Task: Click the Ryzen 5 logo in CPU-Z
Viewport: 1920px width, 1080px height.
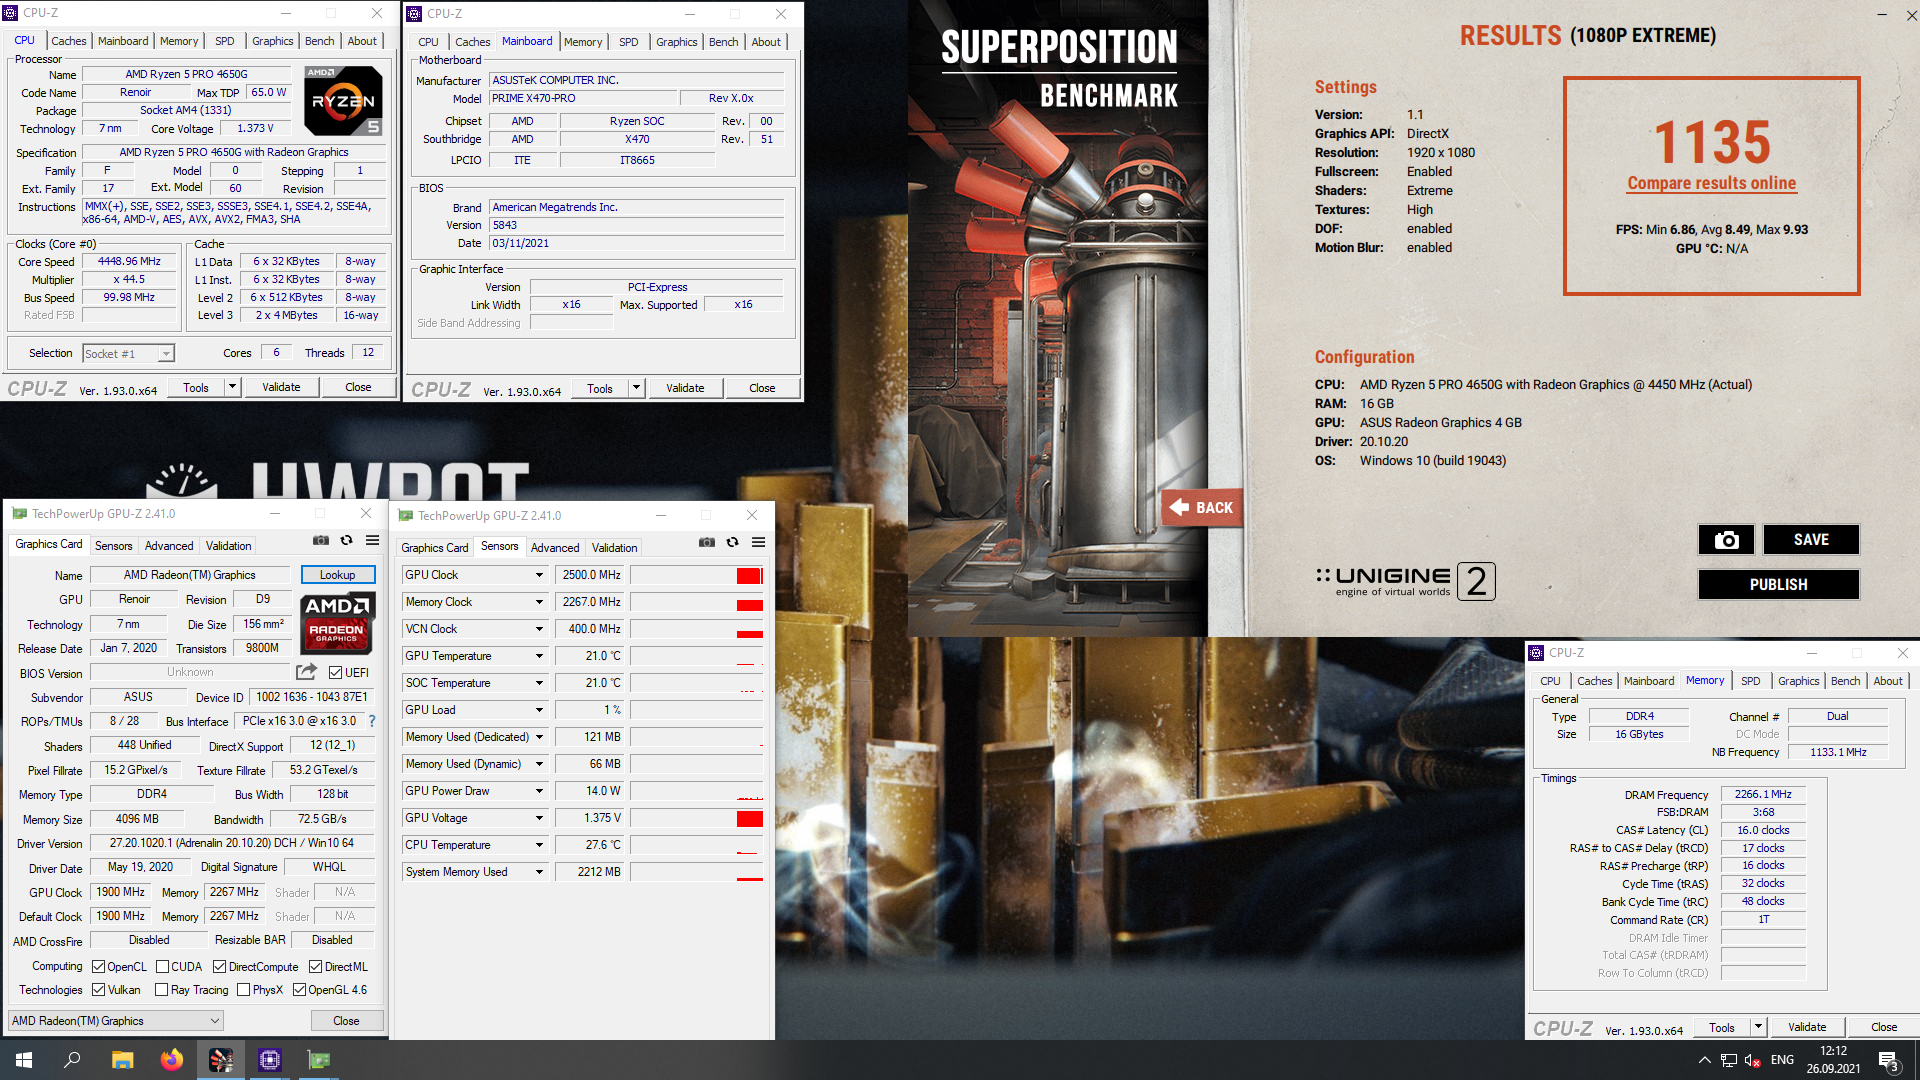Action: pos(343,101)
